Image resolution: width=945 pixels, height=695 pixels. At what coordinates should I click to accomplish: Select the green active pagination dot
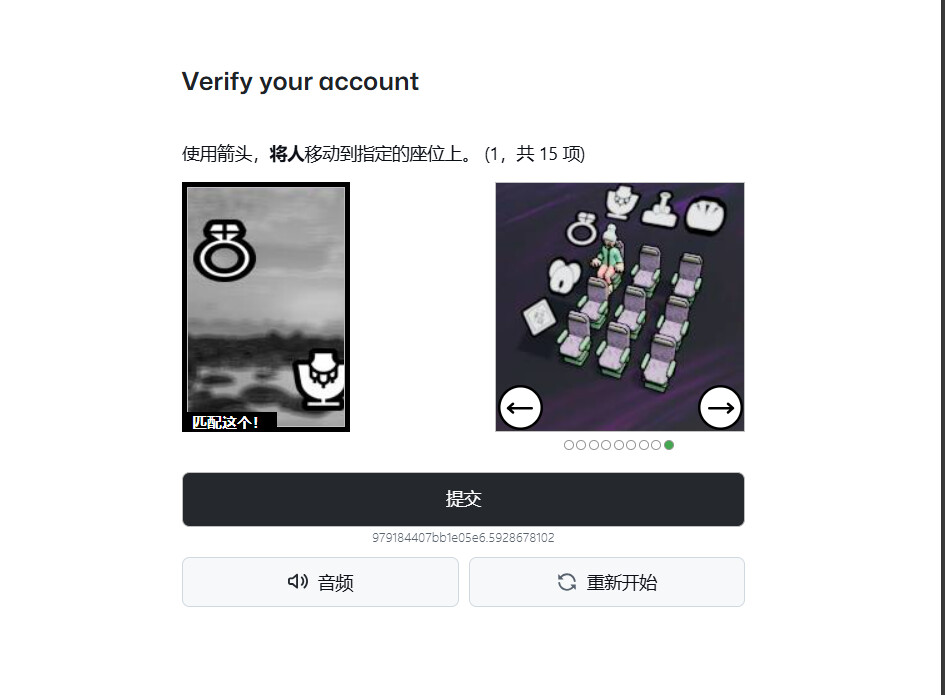click(x=669, y=445)
